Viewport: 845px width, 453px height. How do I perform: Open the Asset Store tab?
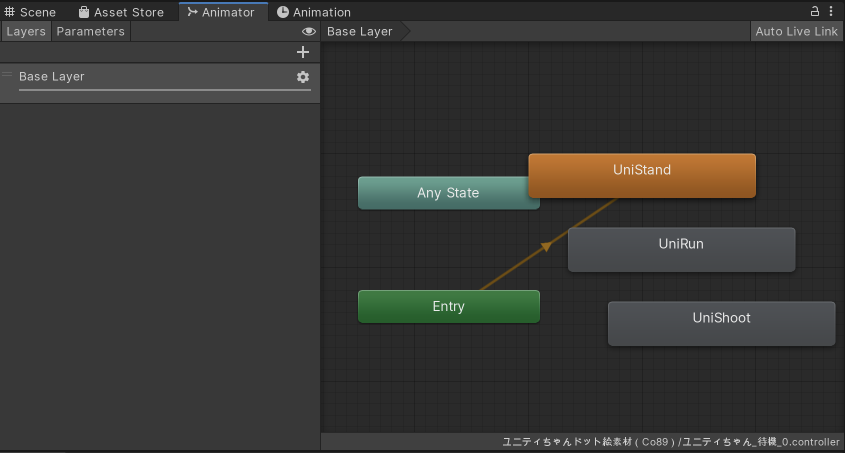pos(121,12)
